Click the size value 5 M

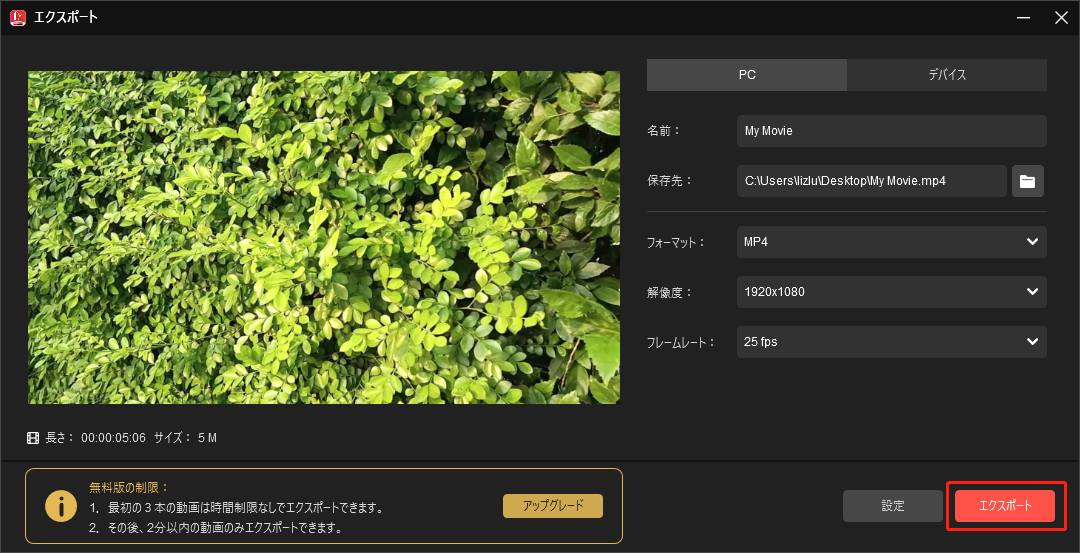click(x=207, y=438)
